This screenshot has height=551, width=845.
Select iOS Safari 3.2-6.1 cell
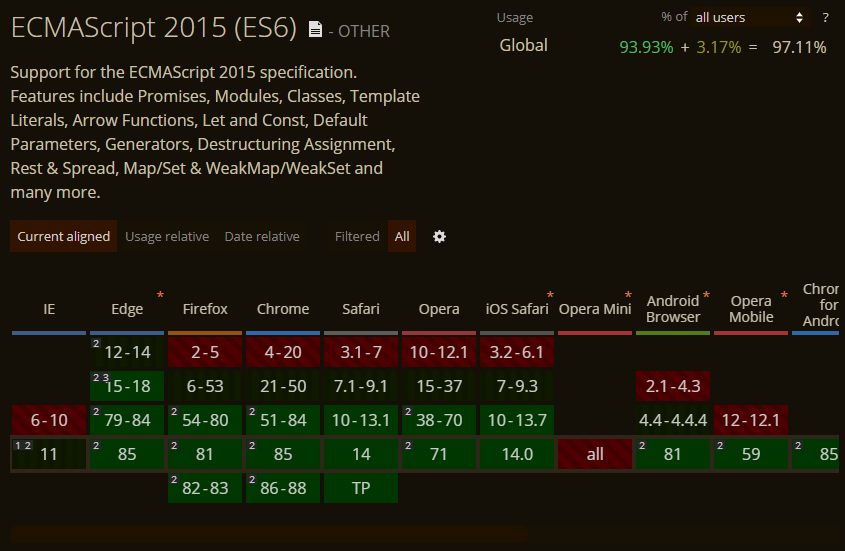coord(517,352)
